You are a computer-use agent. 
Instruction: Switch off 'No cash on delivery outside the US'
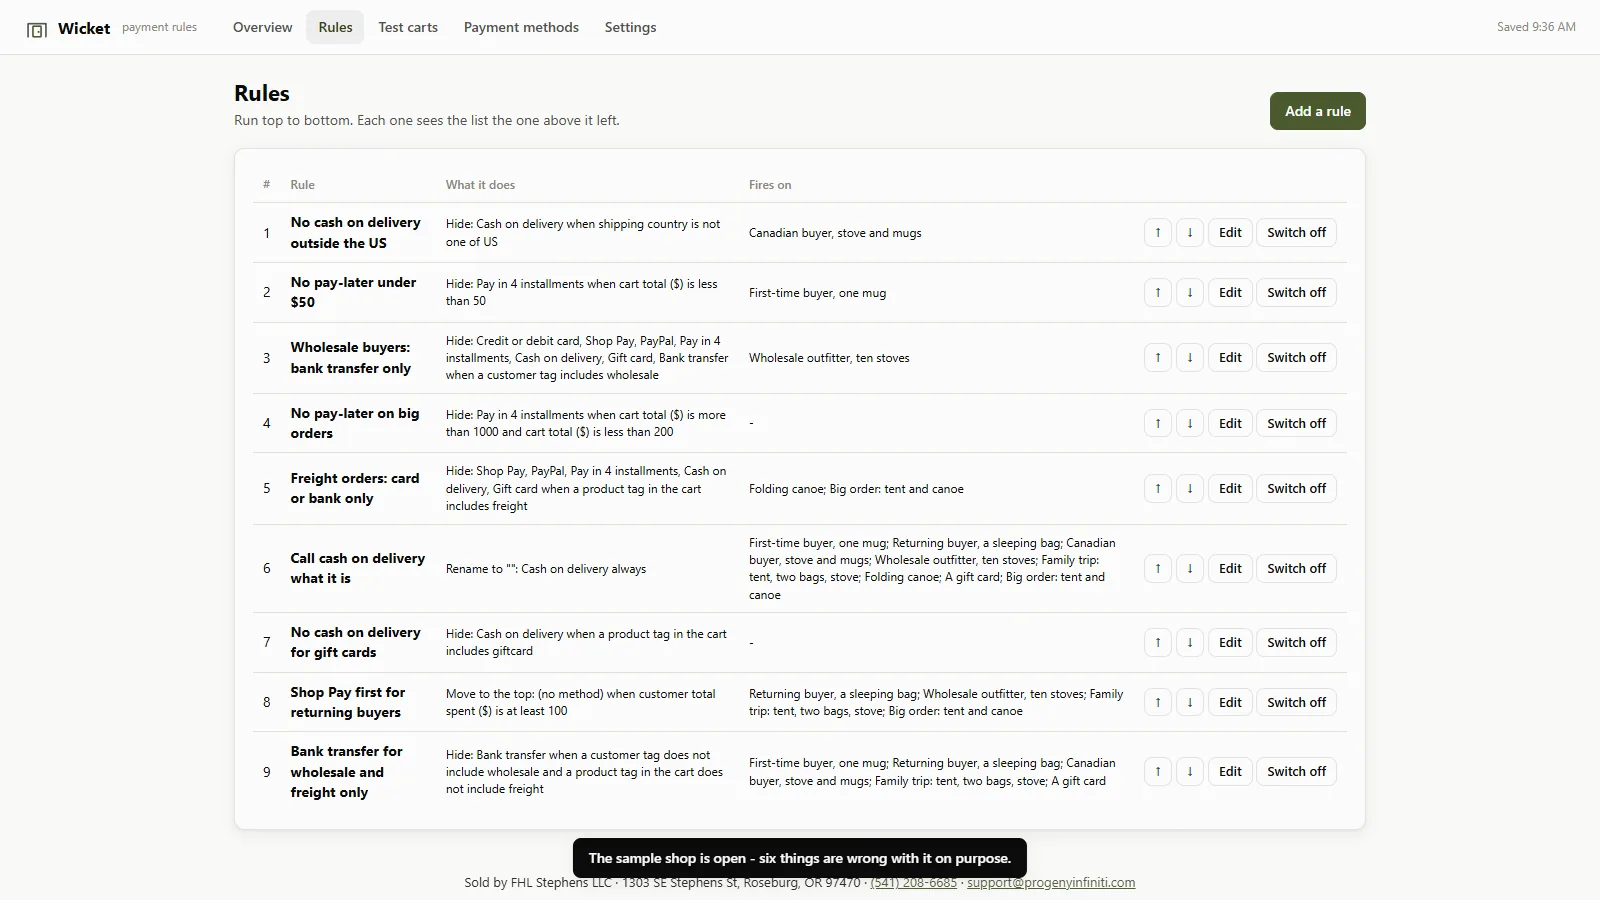pyautogui.click(x=1296, y=233)
